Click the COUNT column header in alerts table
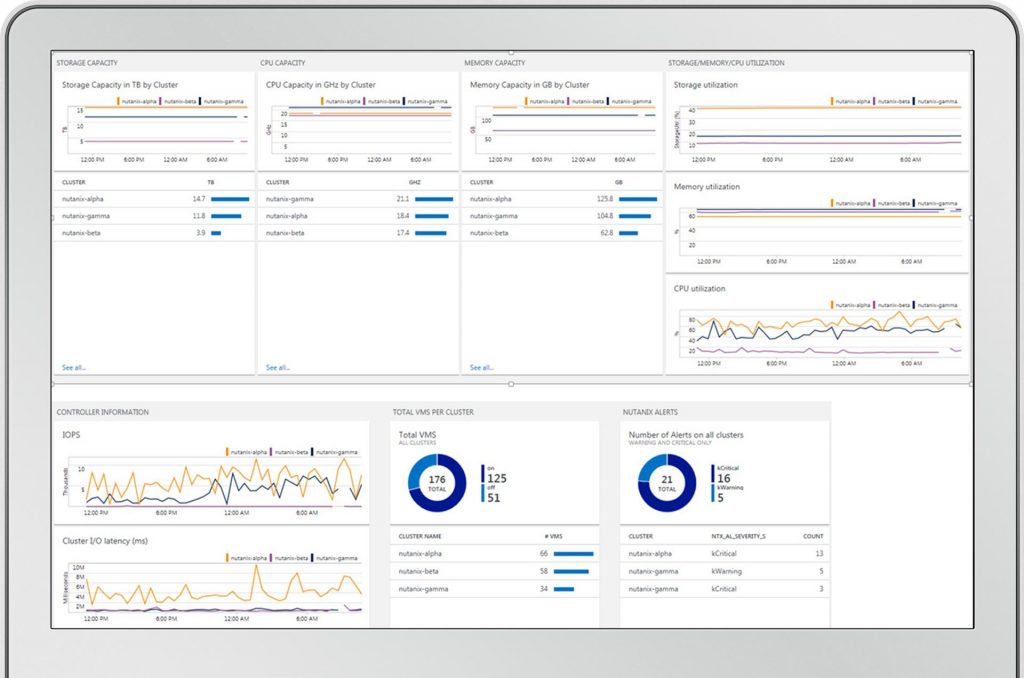This screenshot has width=1024, height=678. pos(813,536)
